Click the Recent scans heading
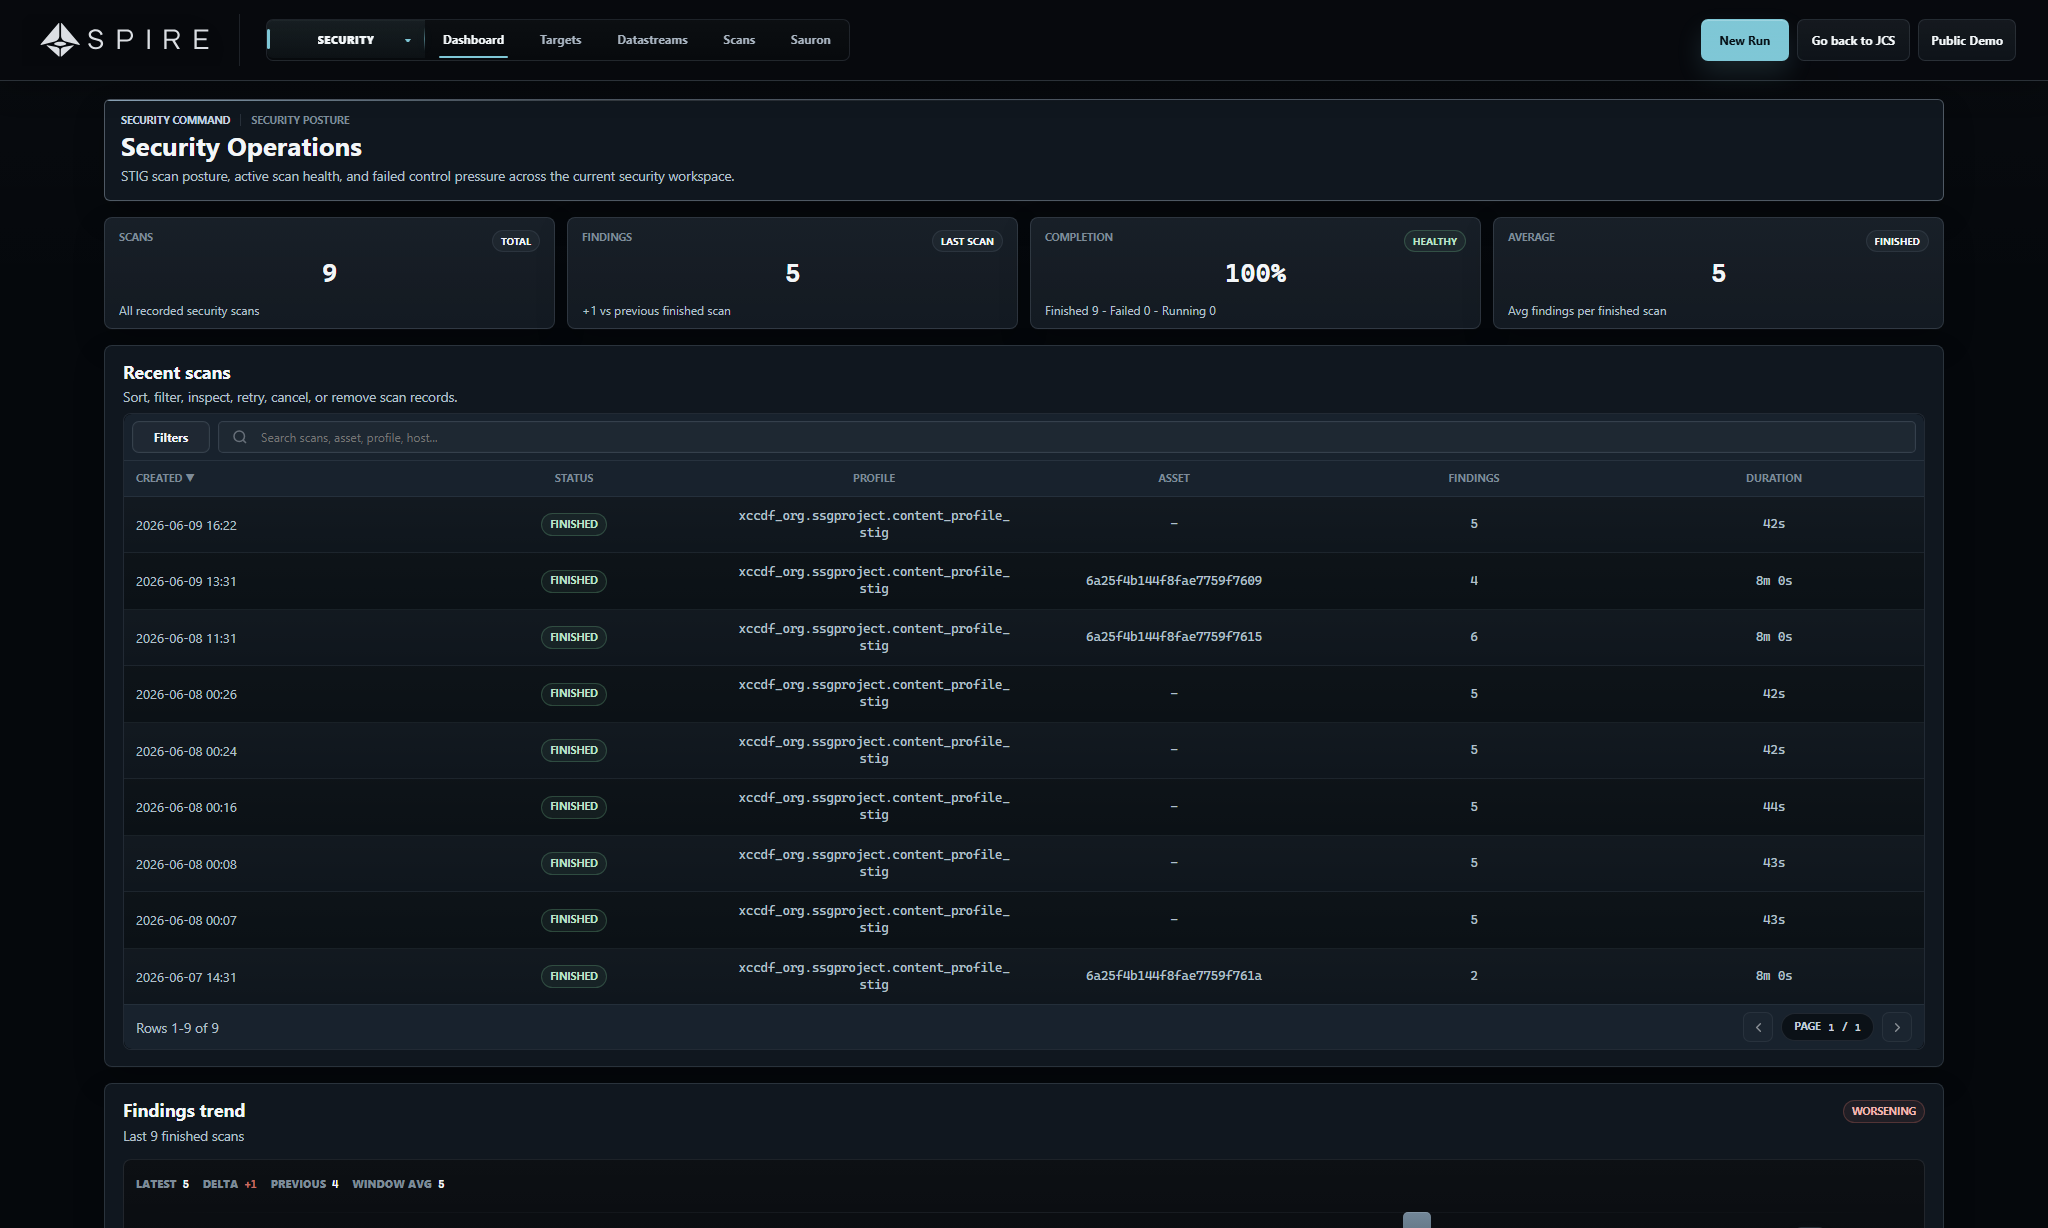This screenshot has width=2048, height=1228. [177, 373]
